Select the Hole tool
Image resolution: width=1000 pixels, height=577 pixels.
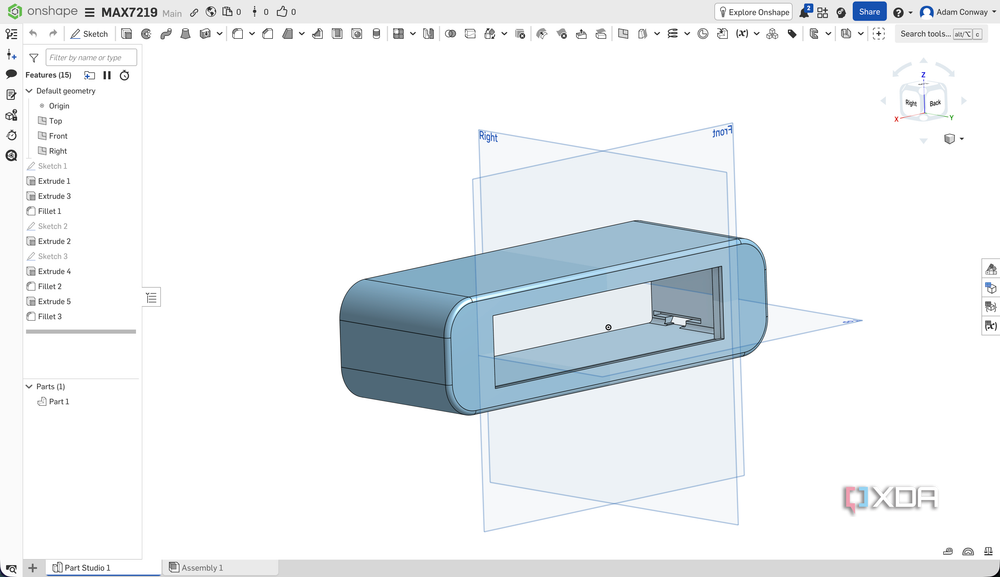357,34
